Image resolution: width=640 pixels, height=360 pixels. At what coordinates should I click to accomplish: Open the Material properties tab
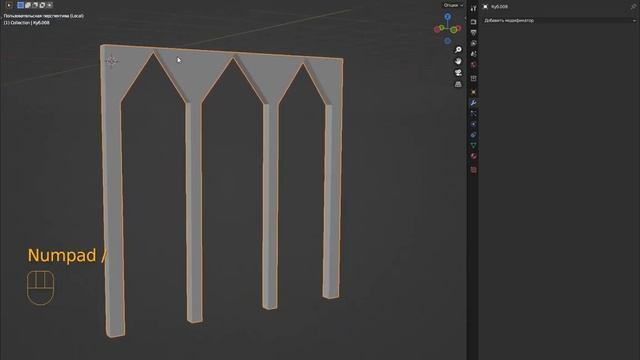pos(473,156)
